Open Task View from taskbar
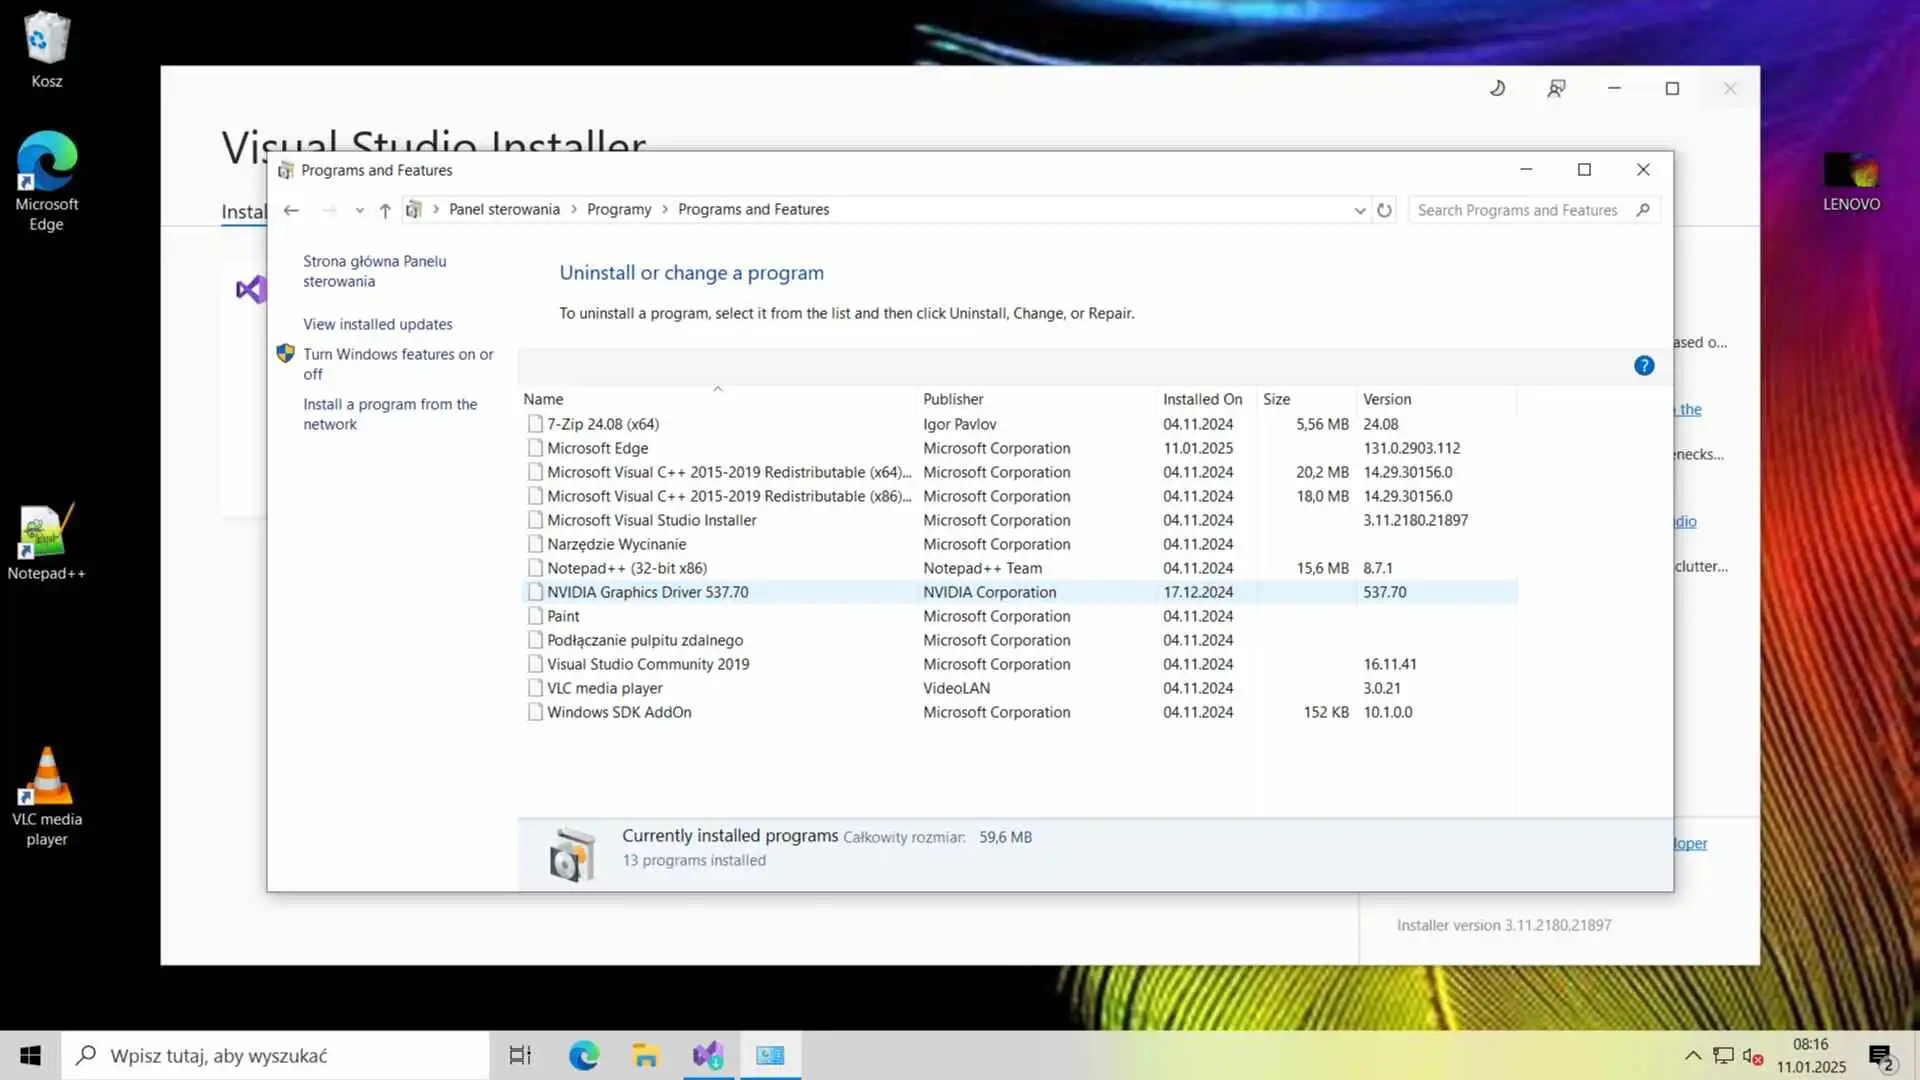Screen dimensions: 1920x1080 click(520, 1055)
